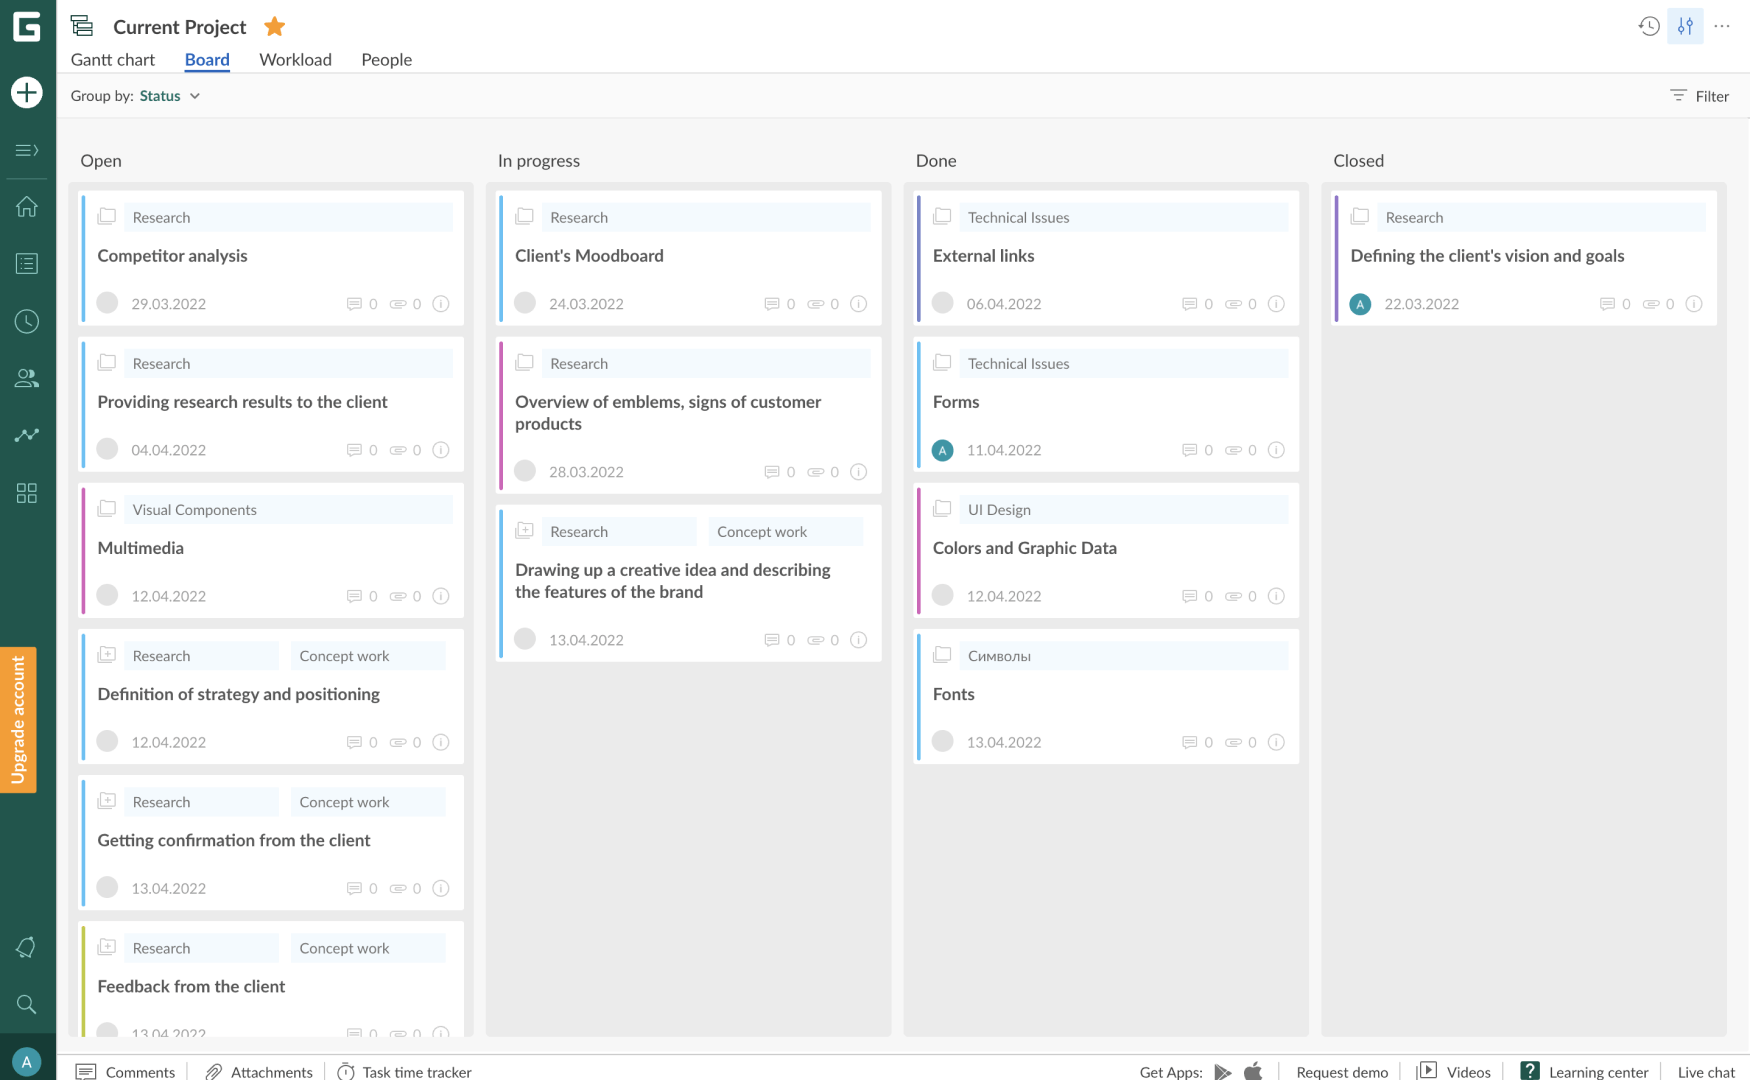Open notifications bell icon

pos(27,947)
